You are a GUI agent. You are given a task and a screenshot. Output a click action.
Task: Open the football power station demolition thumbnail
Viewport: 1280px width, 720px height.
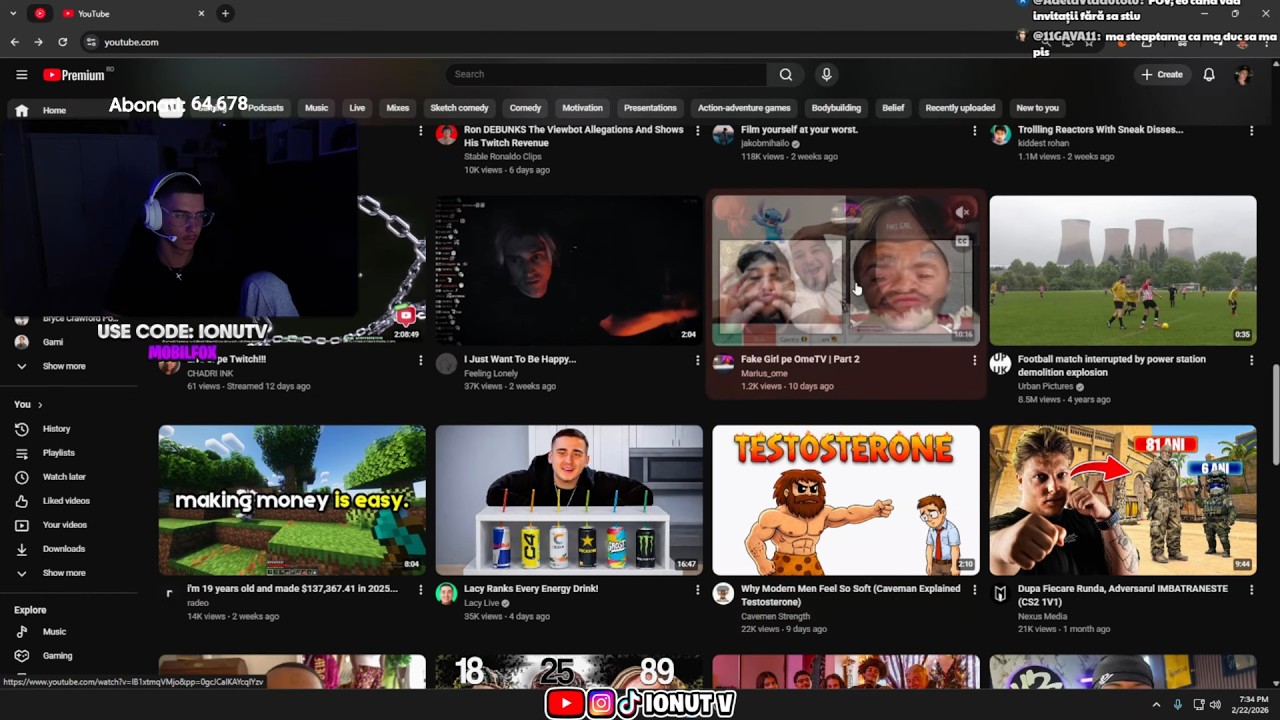tap(1123, 270)
